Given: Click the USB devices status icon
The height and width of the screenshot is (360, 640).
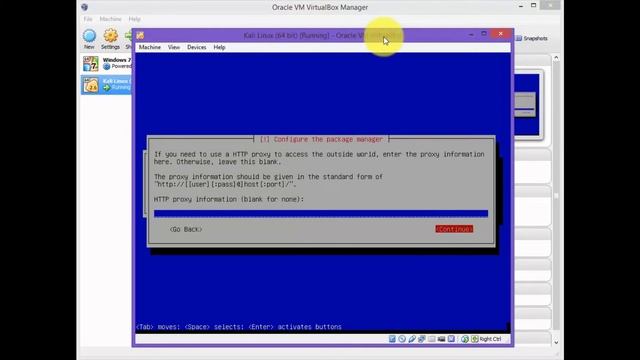Looking at the screenshot, I should (x=412, y=339).
